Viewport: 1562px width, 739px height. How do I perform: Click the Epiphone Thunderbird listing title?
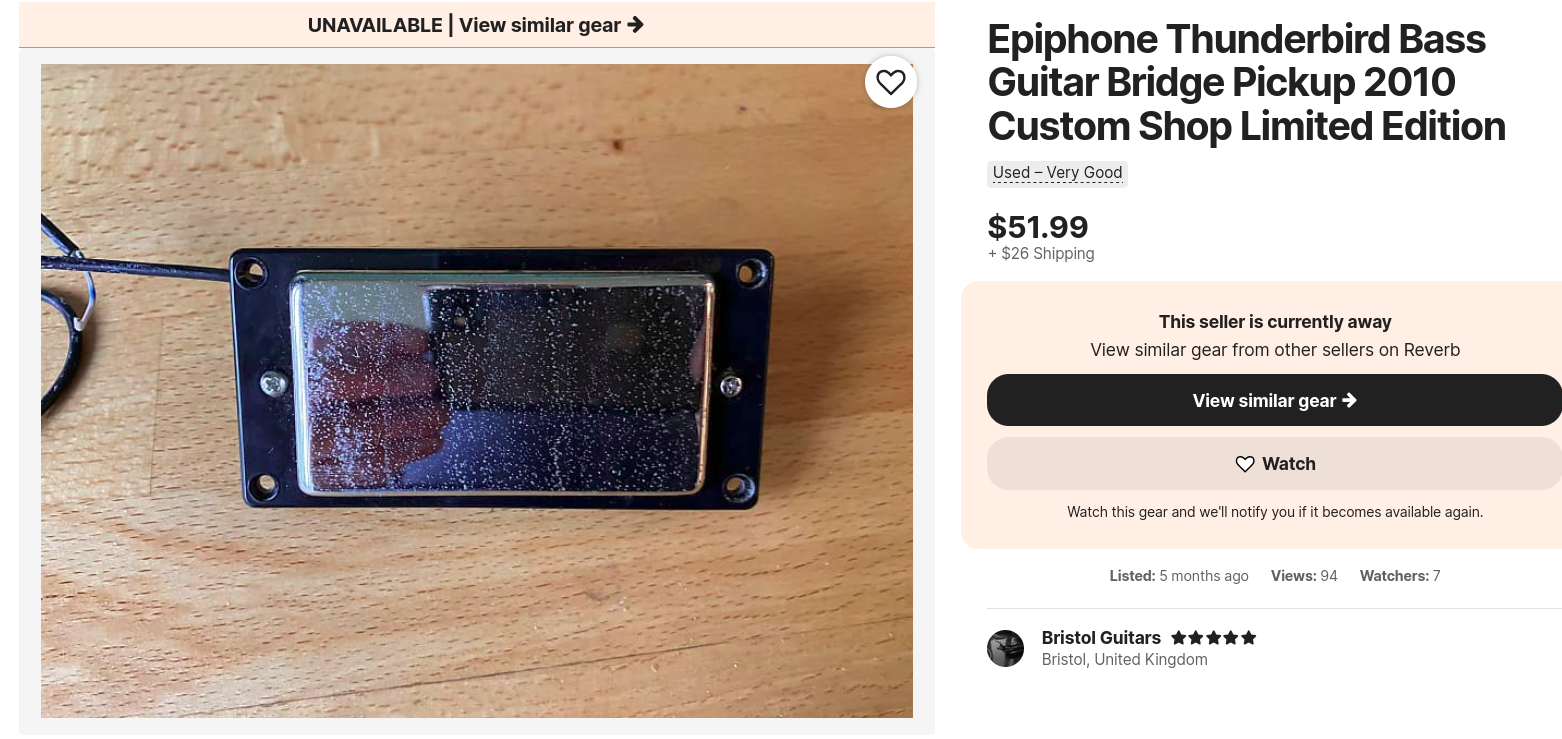pyautogui.click(x=1246, y=82)
